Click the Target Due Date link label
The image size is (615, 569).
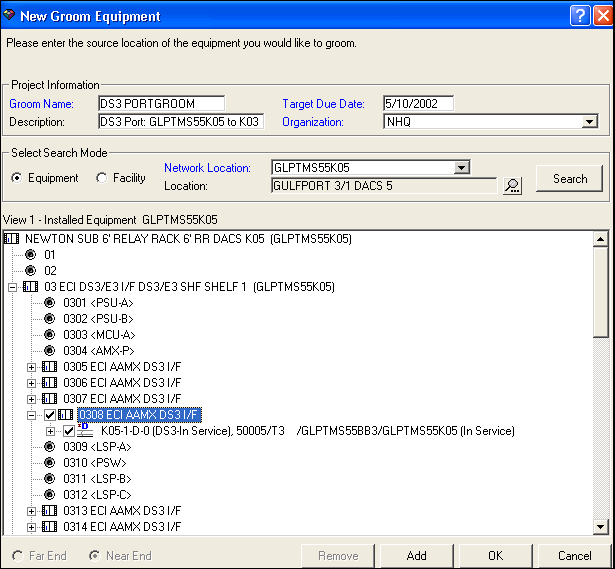[x=323, y=104]
